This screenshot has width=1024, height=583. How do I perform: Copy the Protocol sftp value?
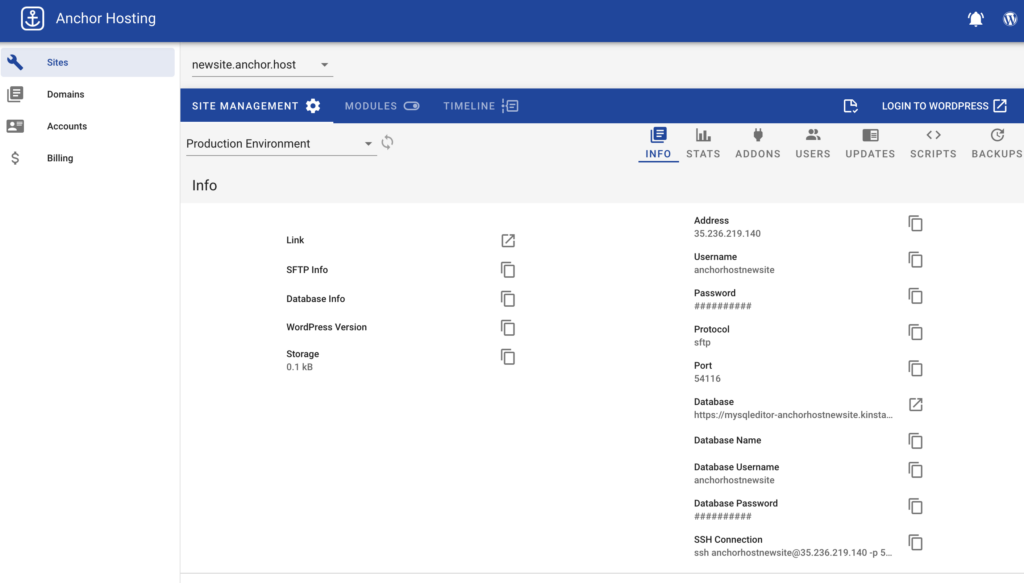point(916,332)
